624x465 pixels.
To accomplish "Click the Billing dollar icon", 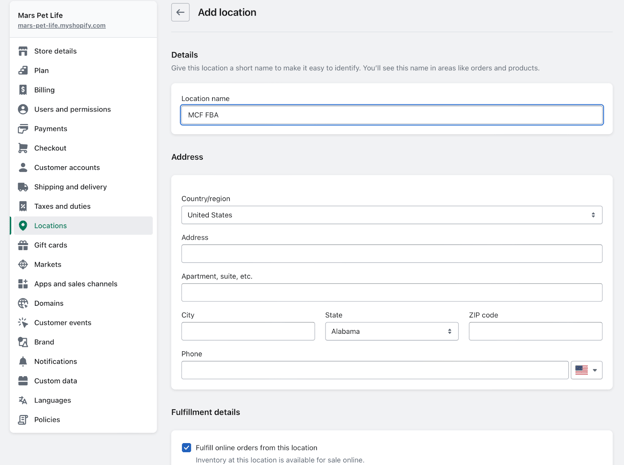I will [x=23, y=90].
